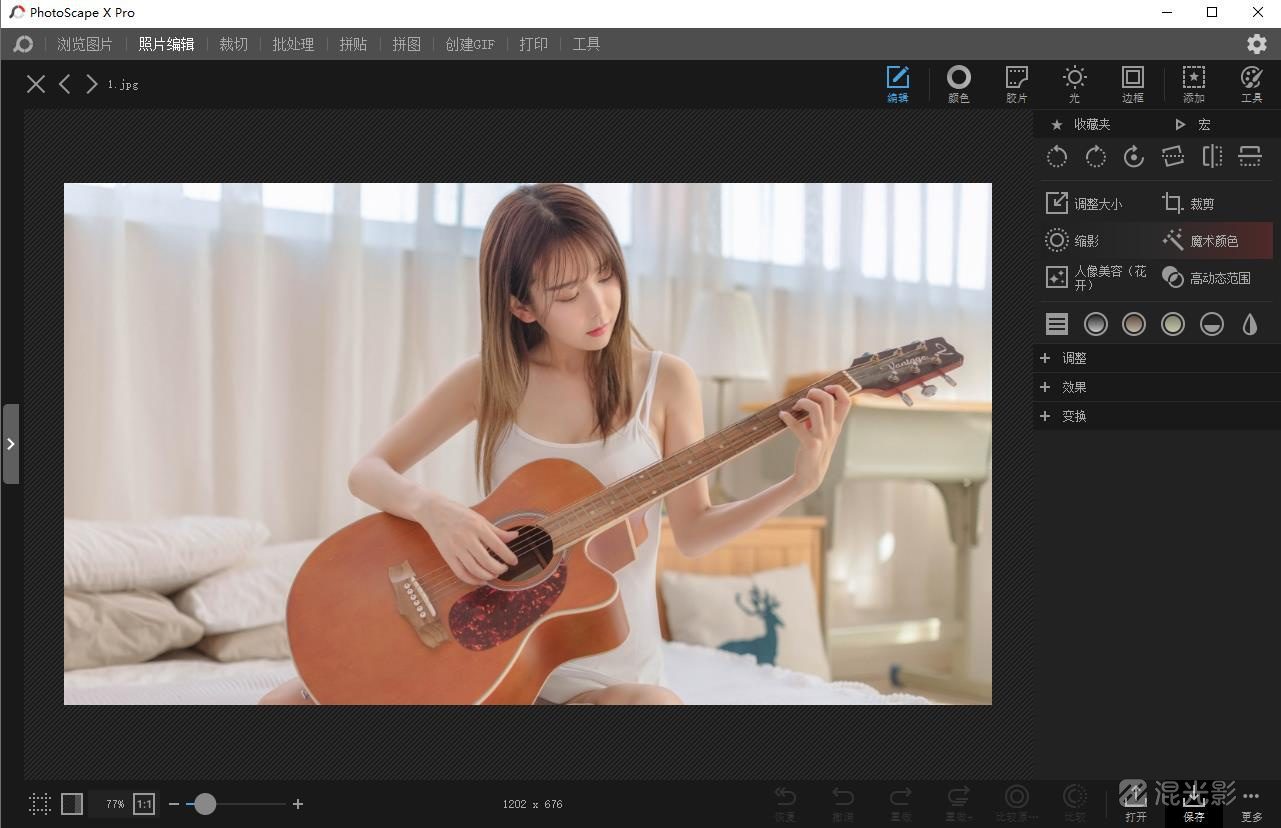Toggle the dashed selection marquee icon
The image size is (1281, 828).
[40, 803]
